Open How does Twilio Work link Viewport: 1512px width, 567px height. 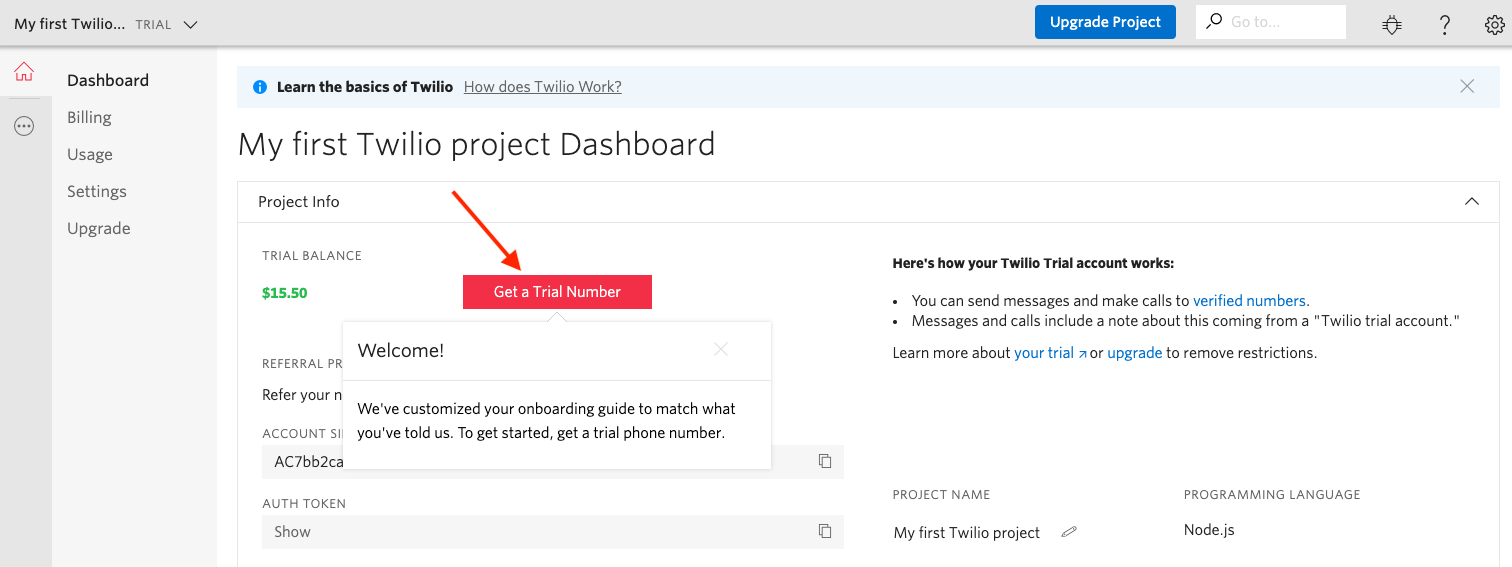(x=543, y=87)
